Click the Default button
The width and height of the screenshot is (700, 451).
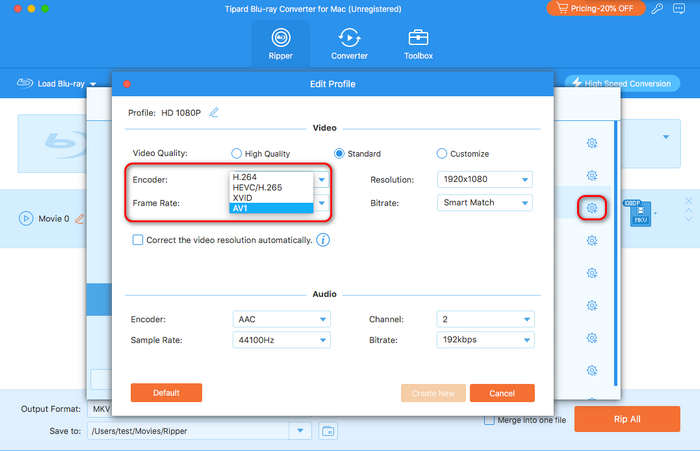(166, 393)
